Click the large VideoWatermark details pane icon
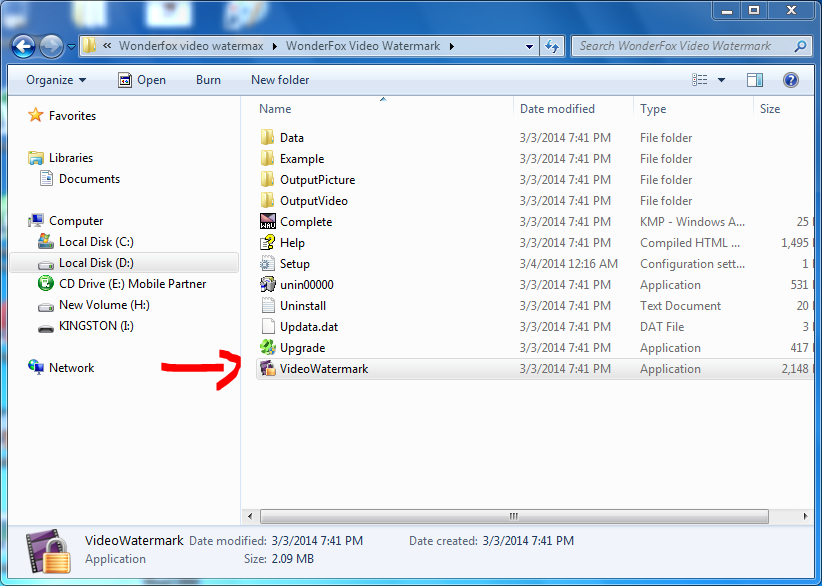The width and height of the screenshot is (822, 586). (48, 551)
